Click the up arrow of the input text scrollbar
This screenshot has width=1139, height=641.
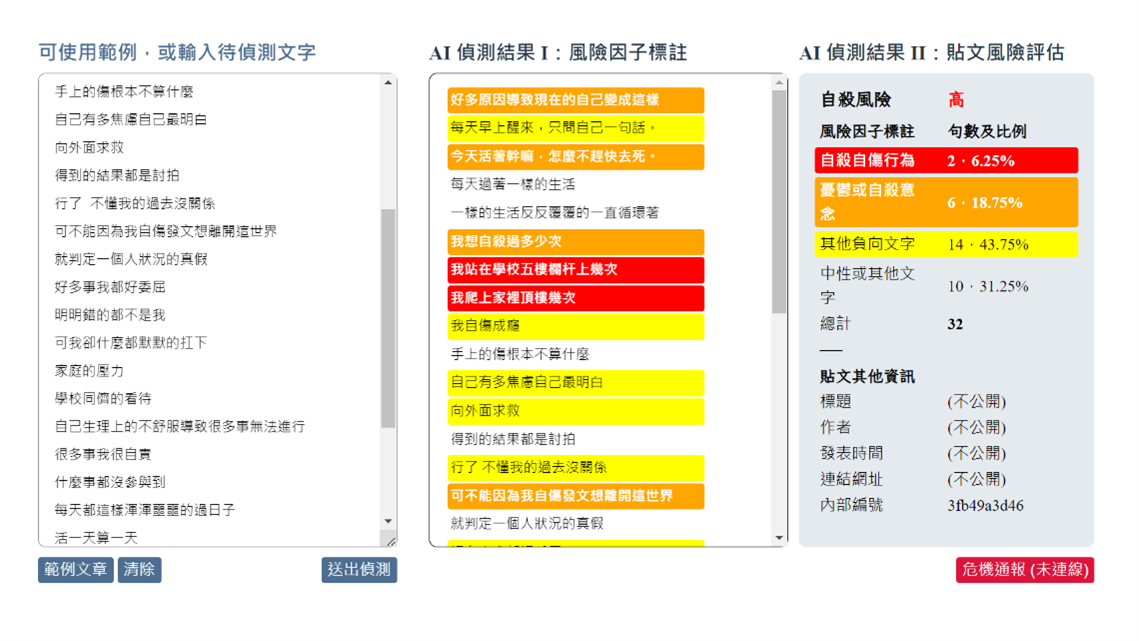(389, 83)
